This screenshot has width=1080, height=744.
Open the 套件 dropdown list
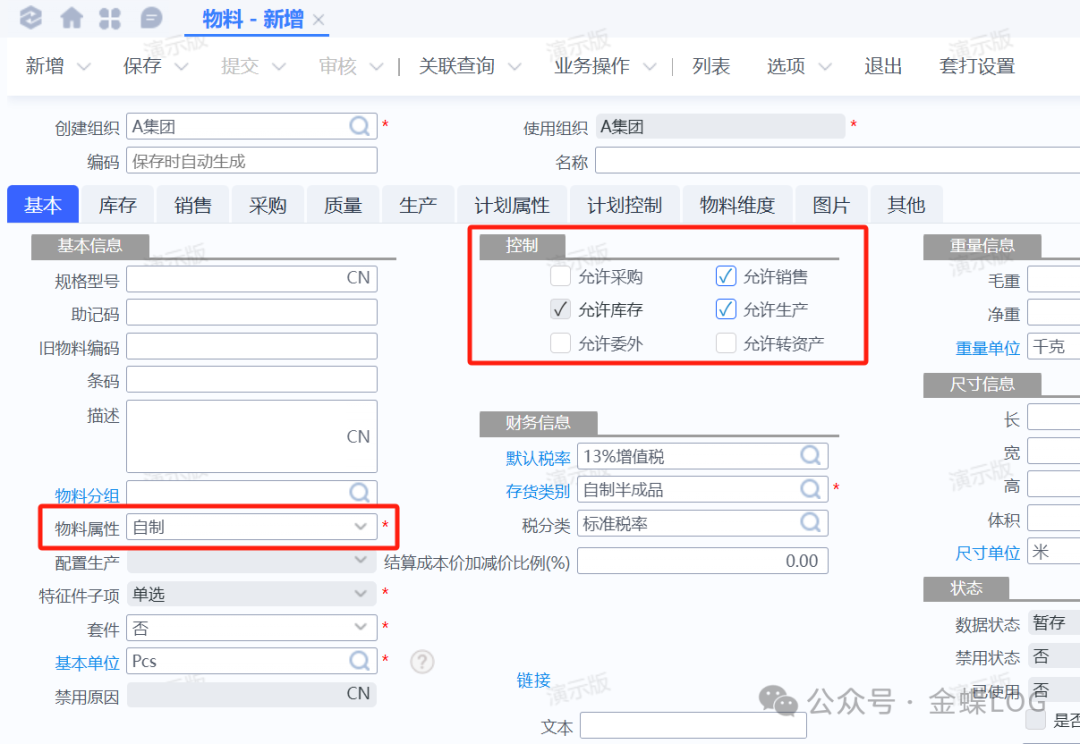360,627
